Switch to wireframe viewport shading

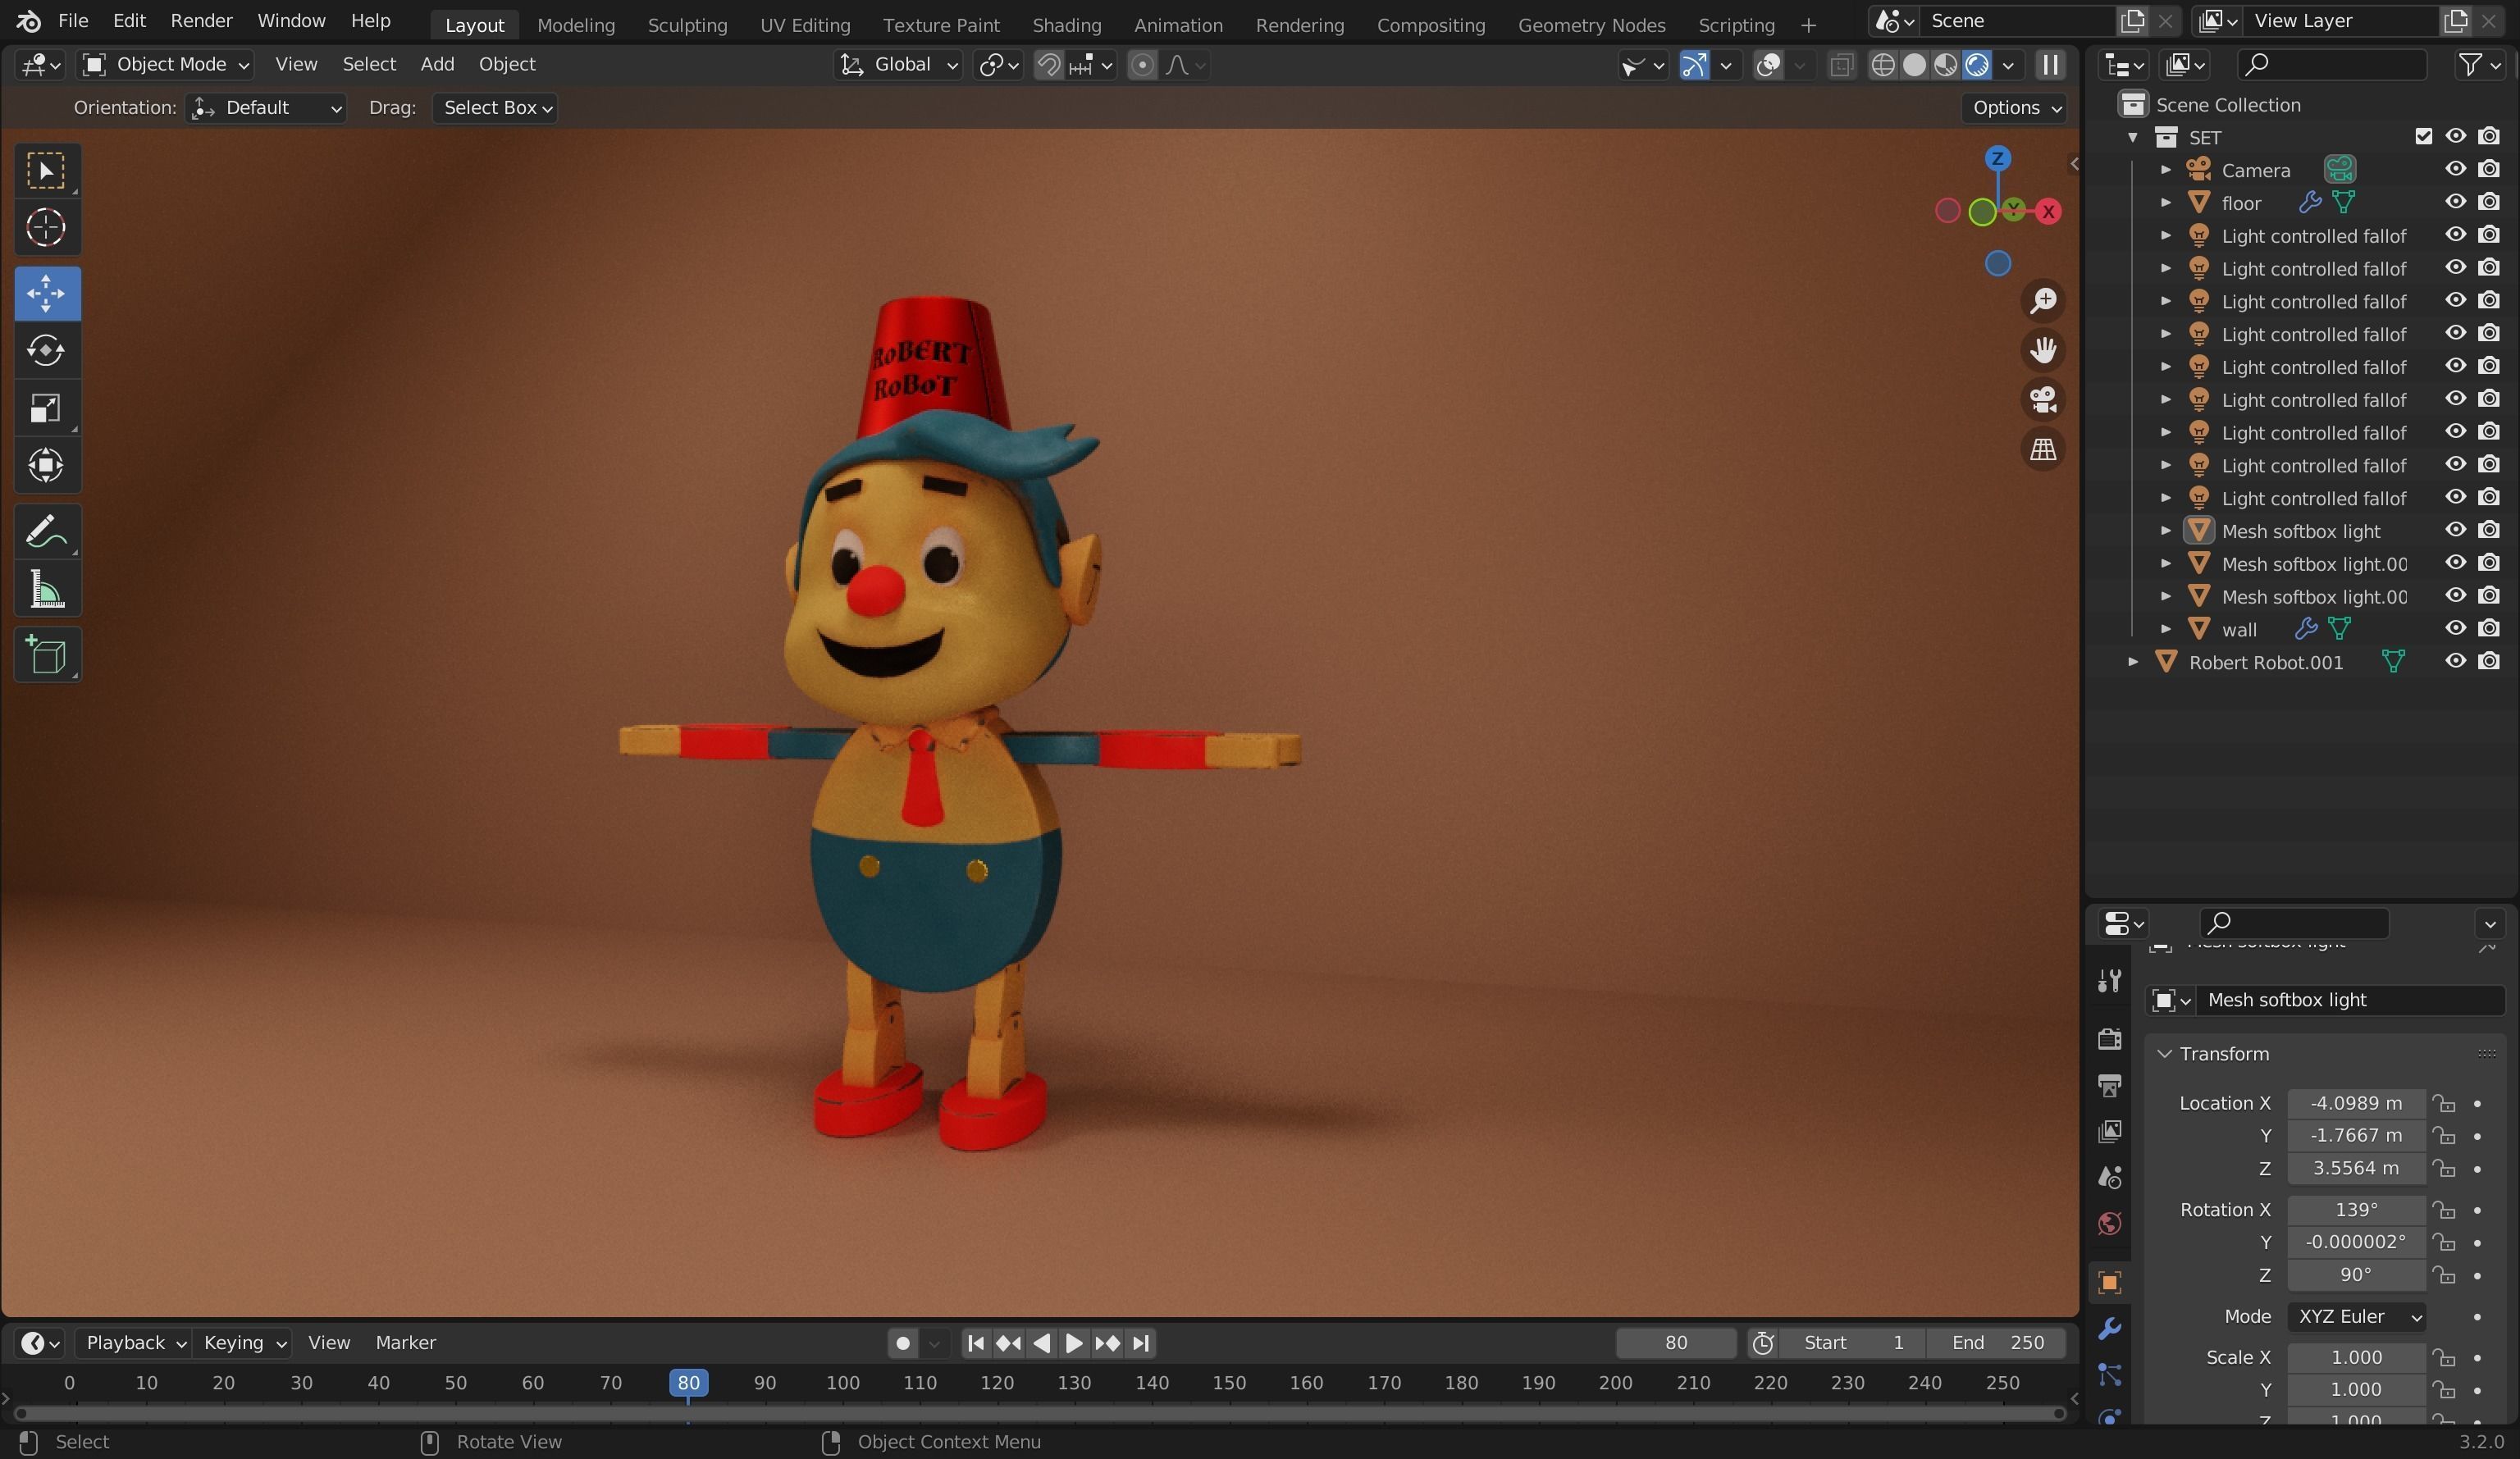tap(1883, 65)
